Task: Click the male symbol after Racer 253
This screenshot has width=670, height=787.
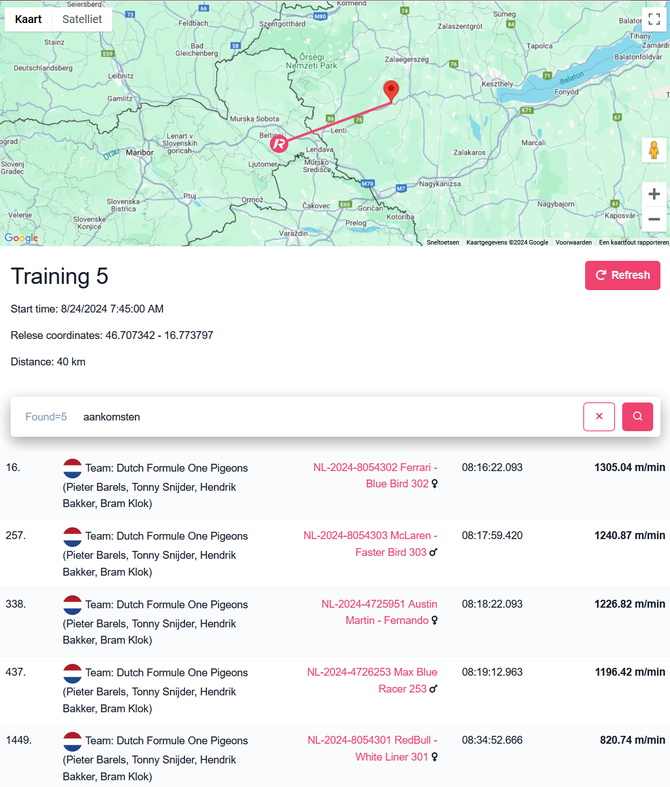Action: click(x=433, y=689)
